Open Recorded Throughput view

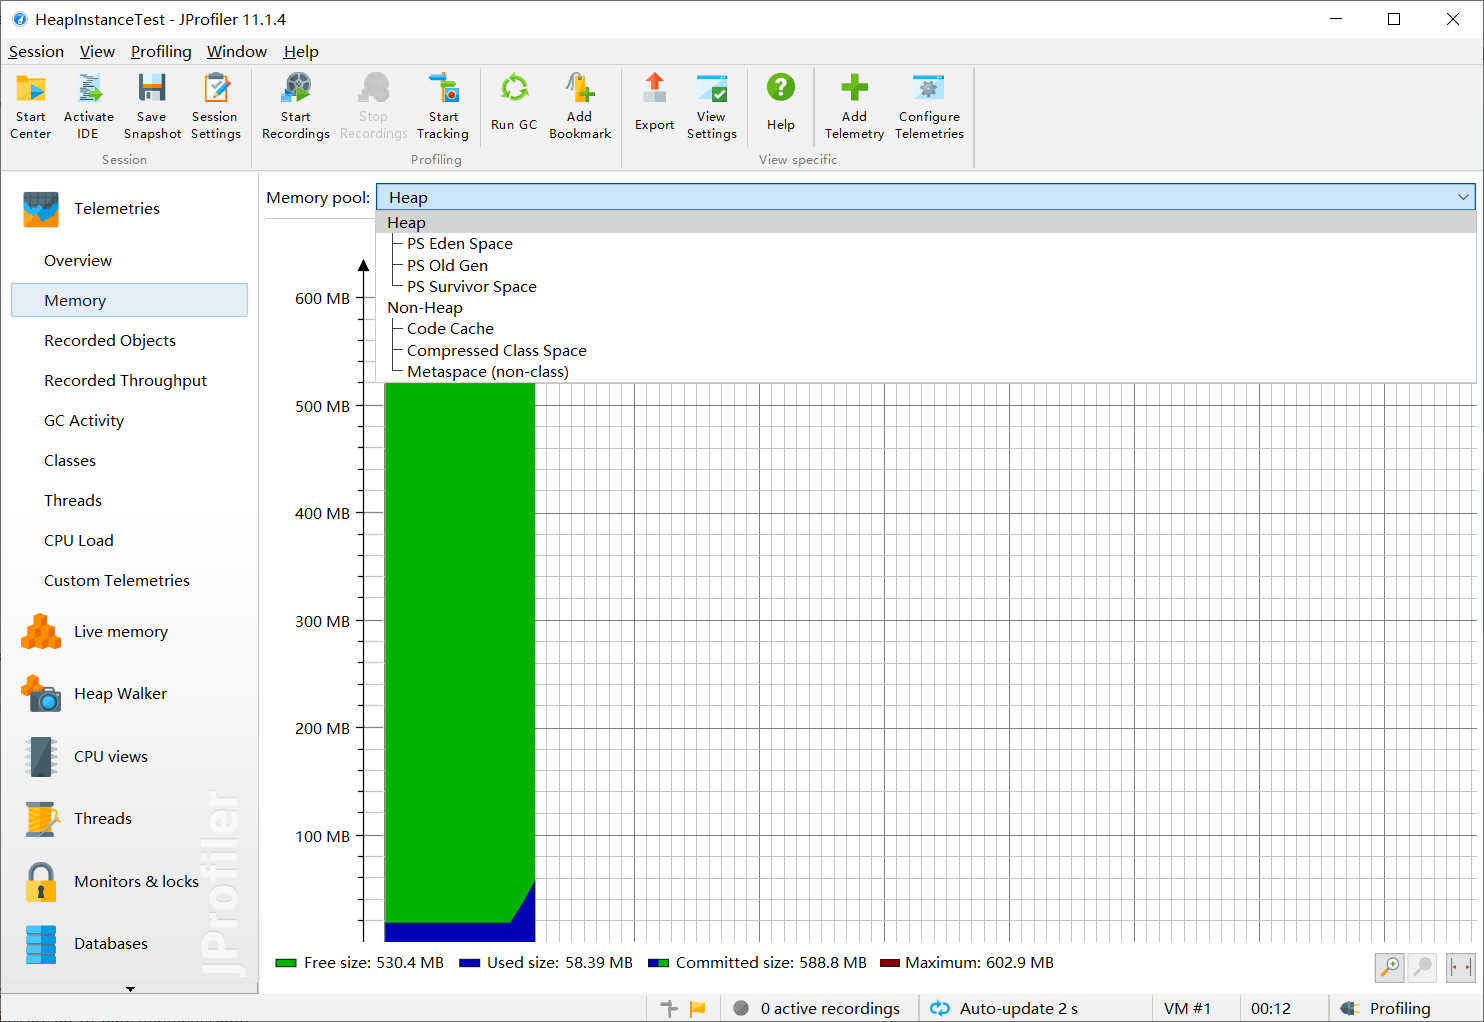tap(129, 380)
